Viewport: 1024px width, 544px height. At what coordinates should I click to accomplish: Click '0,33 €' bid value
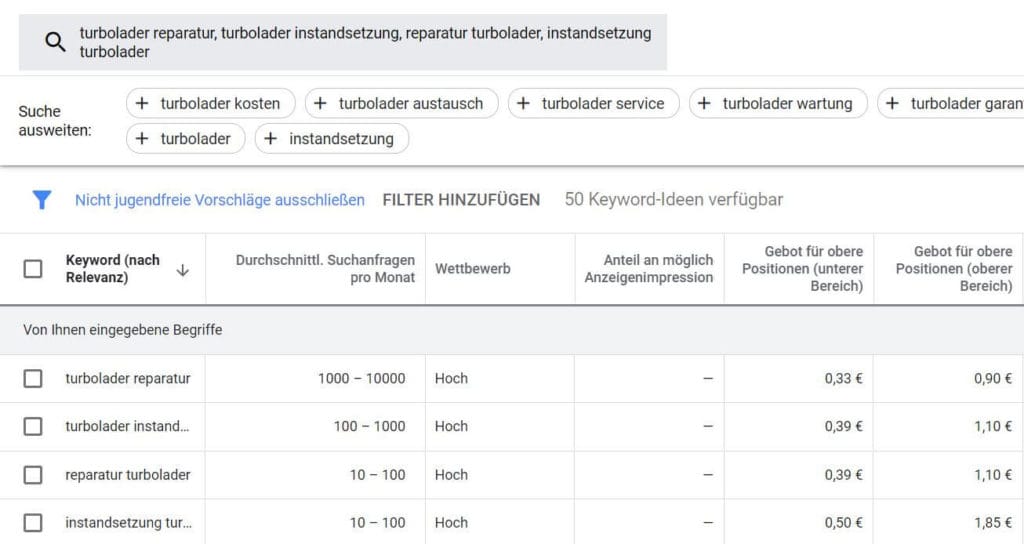click(844, 379)
